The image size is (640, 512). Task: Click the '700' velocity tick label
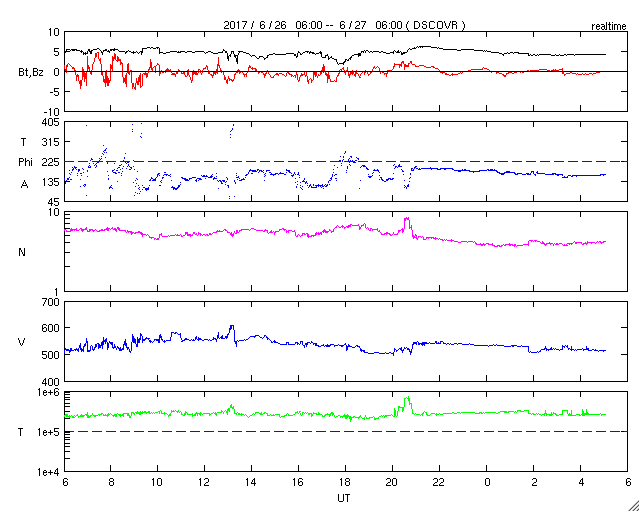click(x=51, y=302)
